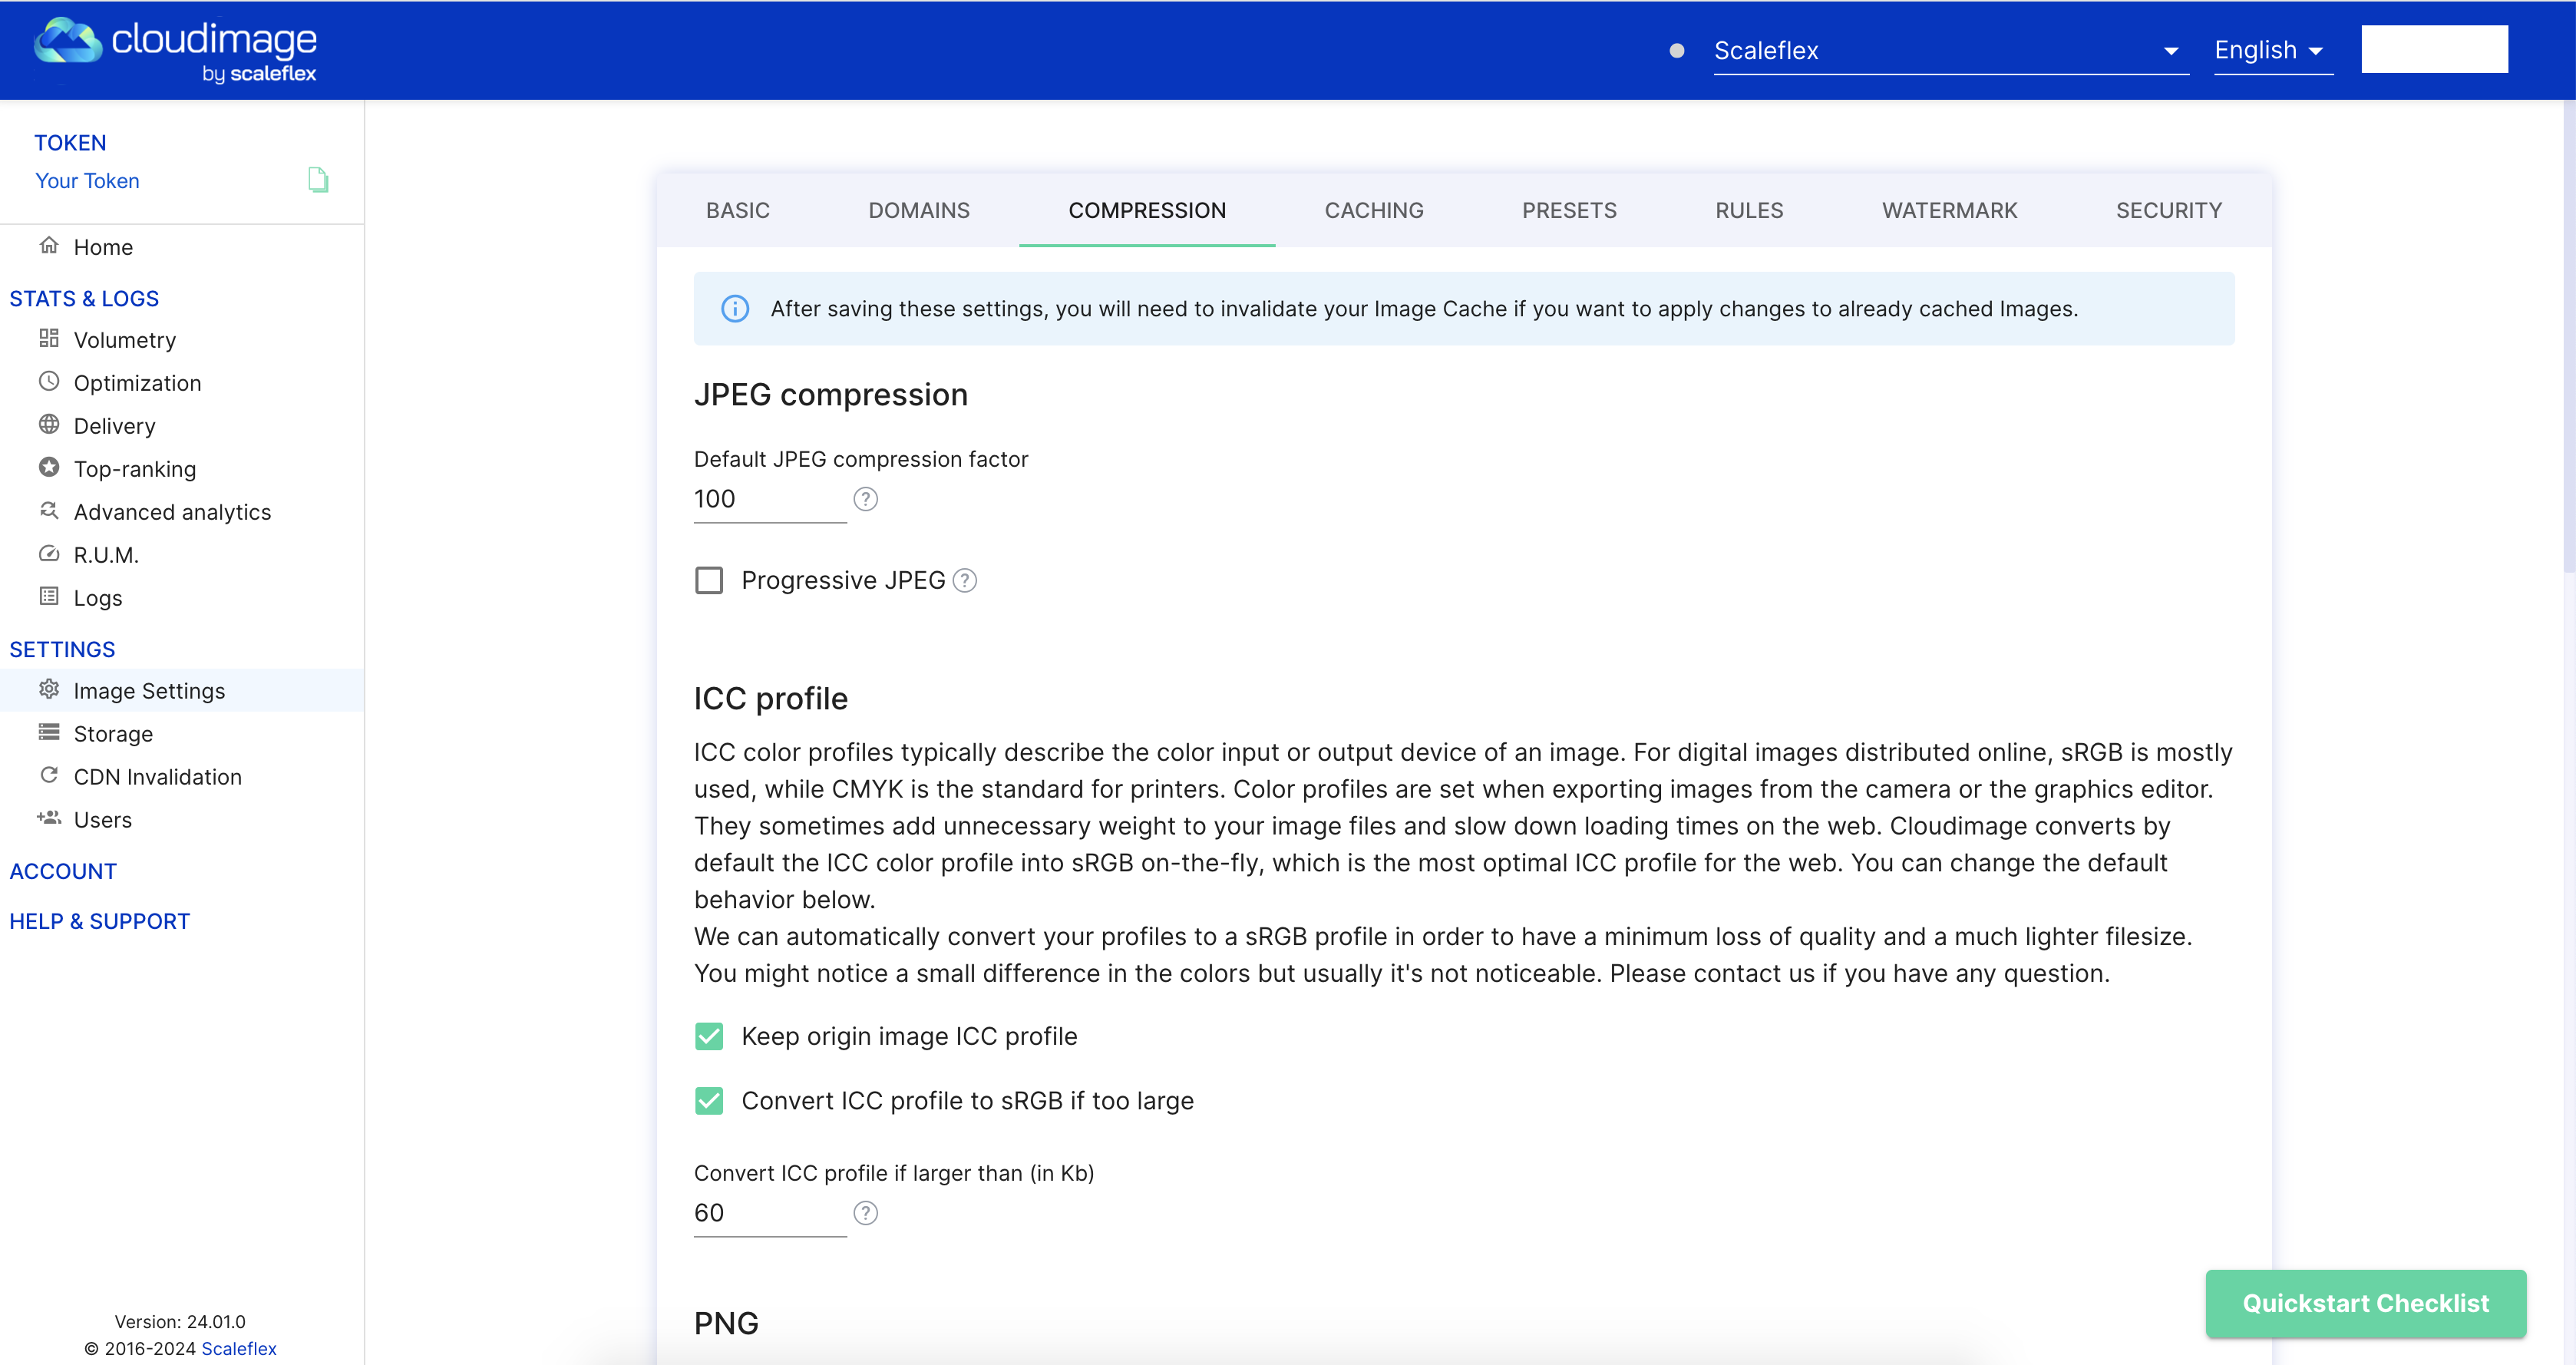
Task: Open the Scaleflex project dropdown
Action: click(x=1949, y=51)
